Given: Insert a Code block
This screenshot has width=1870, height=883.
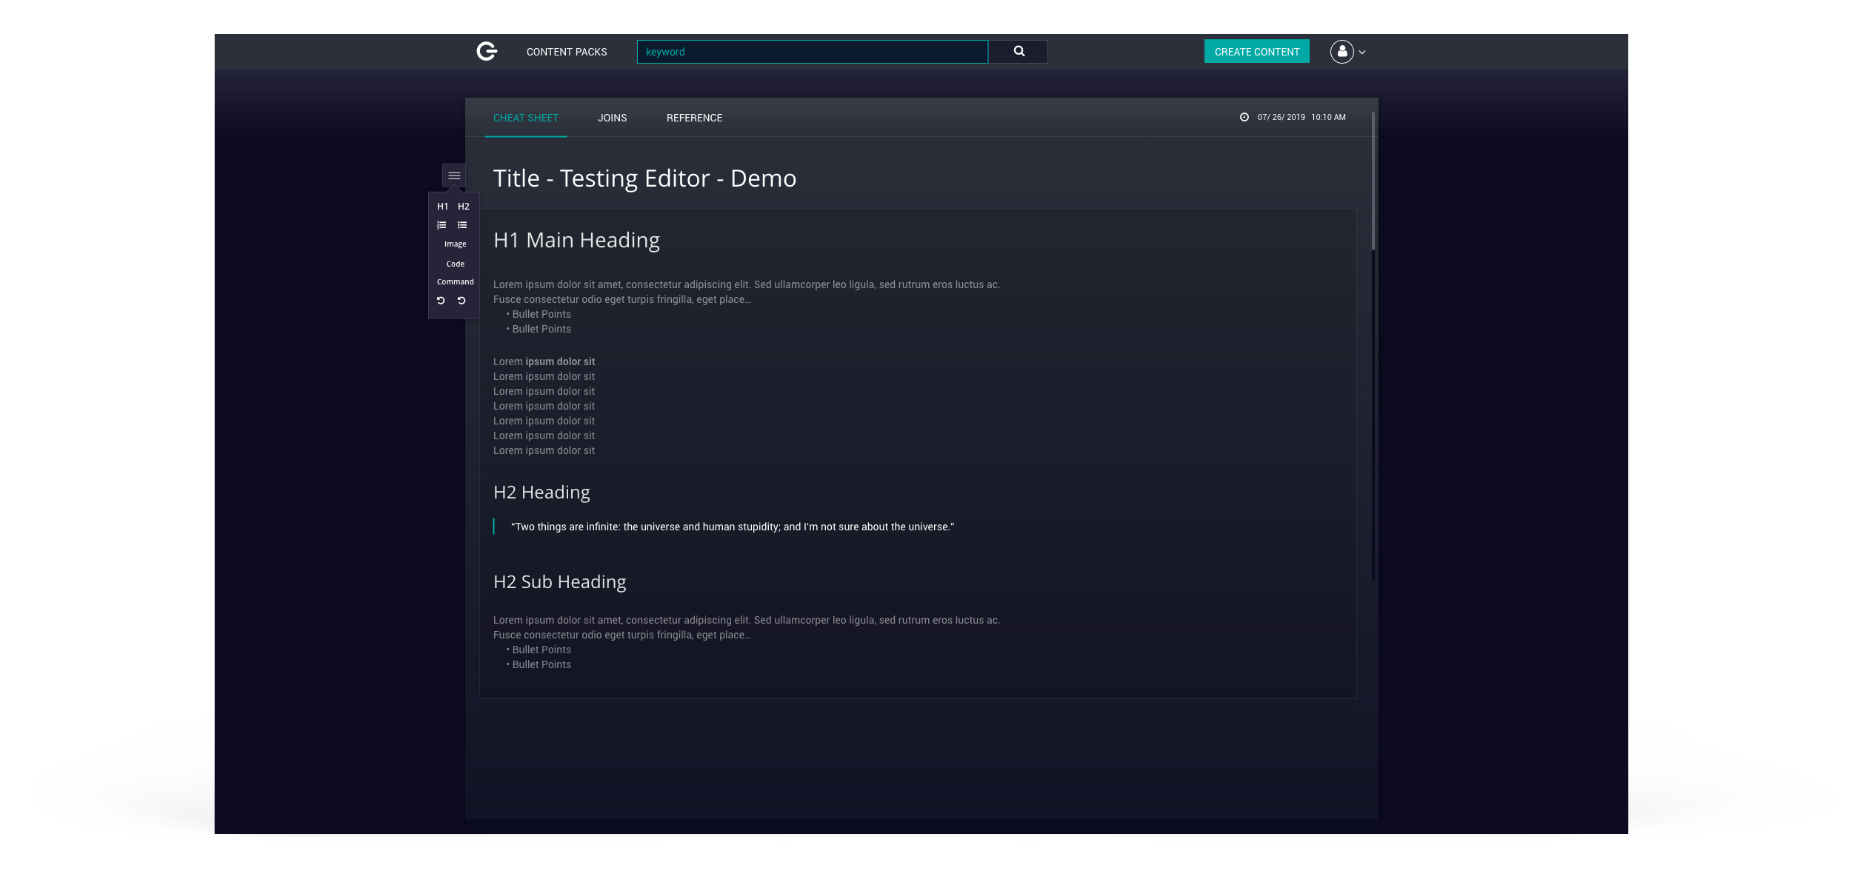Looking at the screenshot, I should coord(455,264).
